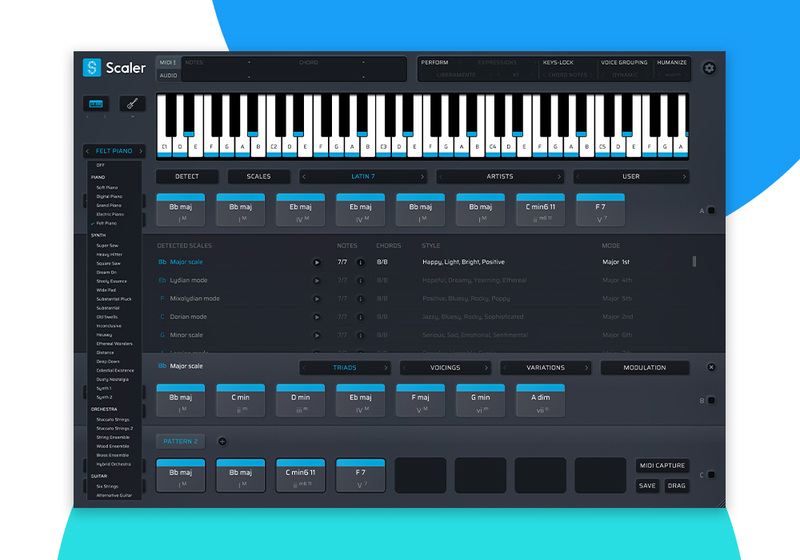The height and width of the screenshot is (560, 800).
Task: Choose Dusty Nostalgia synth
Action: click(x=112, y=379)
